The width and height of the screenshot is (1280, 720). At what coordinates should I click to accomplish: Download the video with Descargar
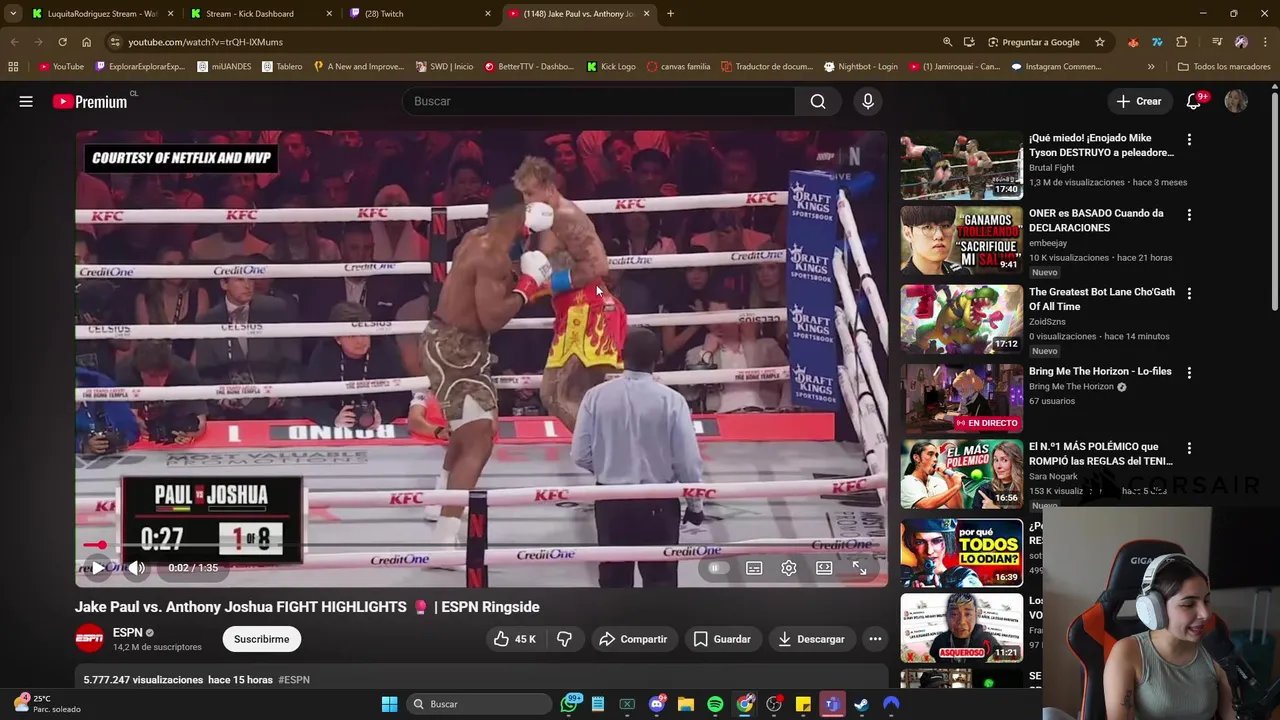(811, 639)
